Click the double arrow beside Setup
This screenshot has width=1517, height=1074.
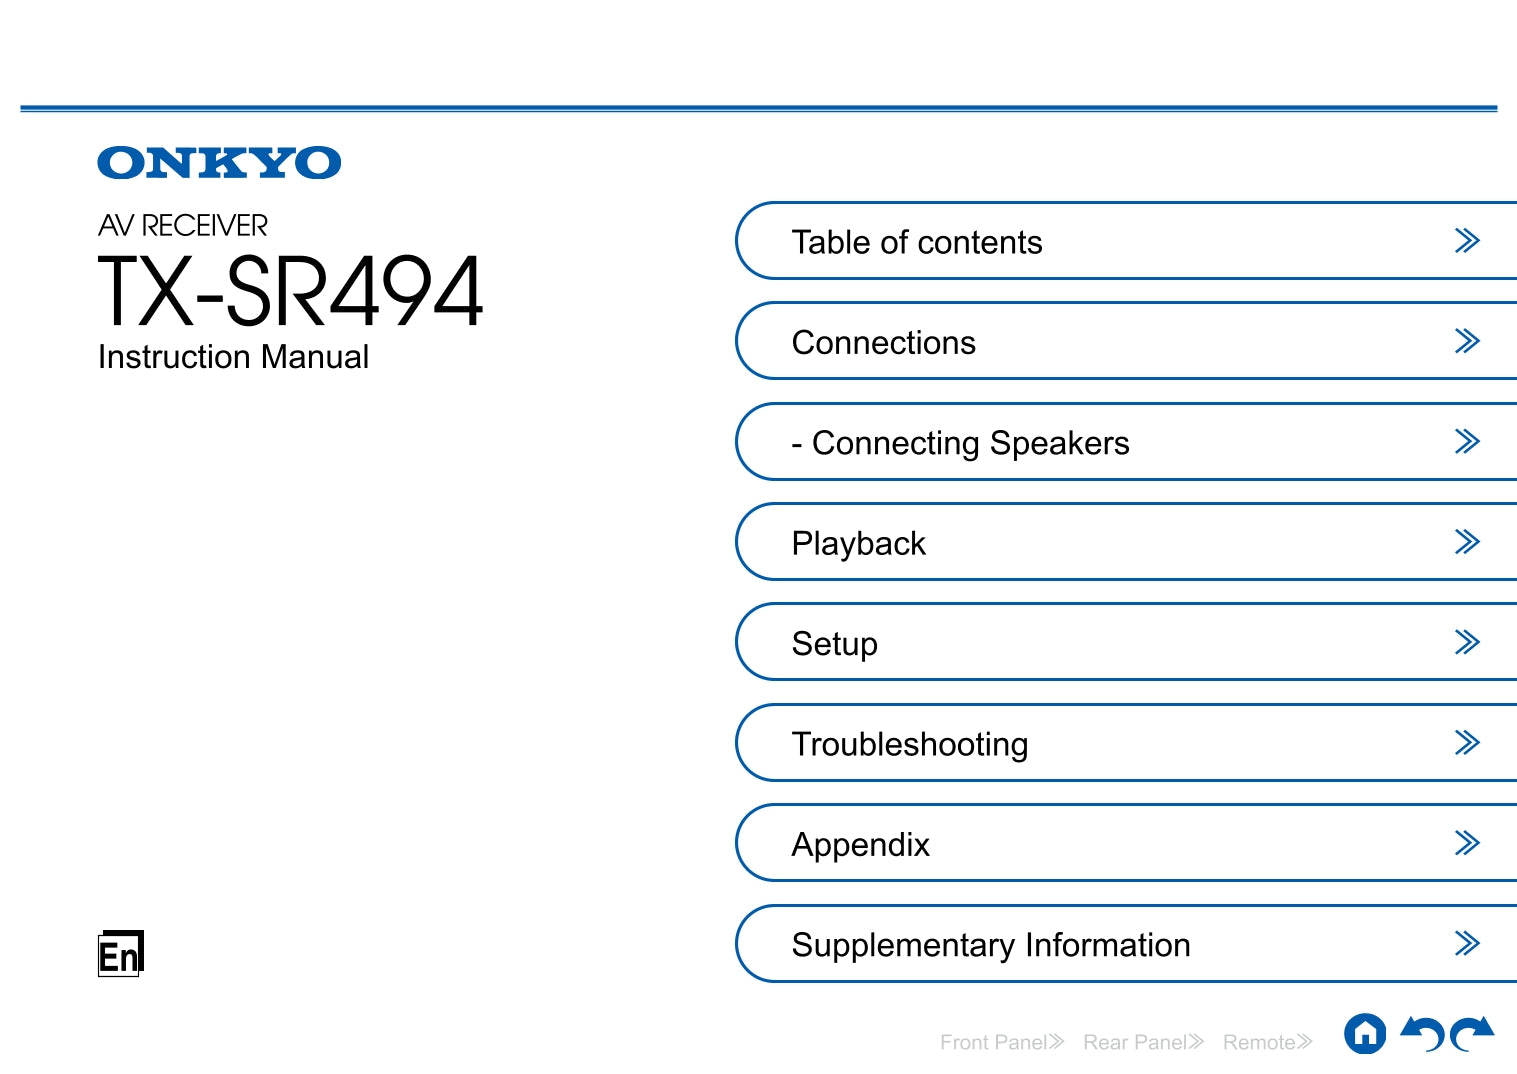(x=1466, y=642)
